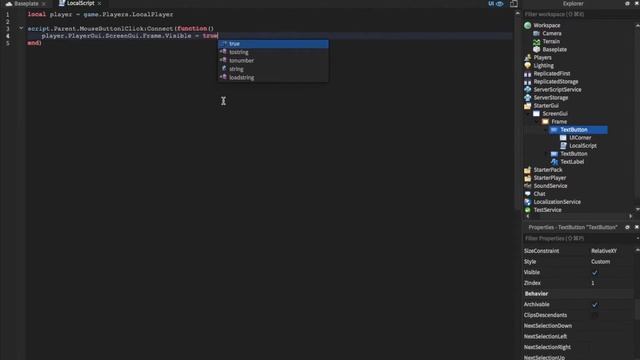Click the ReplicatedStorage icon
This screenshot has width=640, height=360.
[x=527, y=82]
